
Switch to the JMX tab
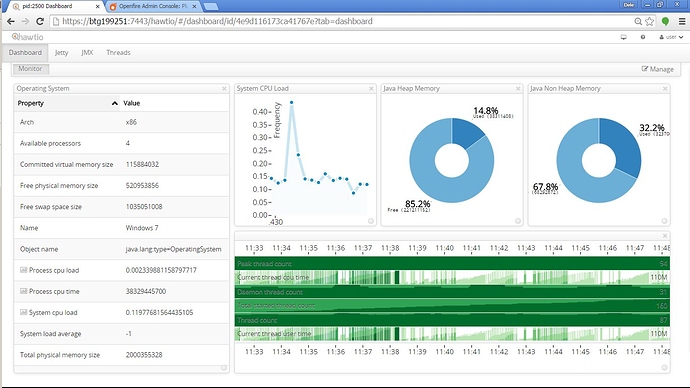87,52
